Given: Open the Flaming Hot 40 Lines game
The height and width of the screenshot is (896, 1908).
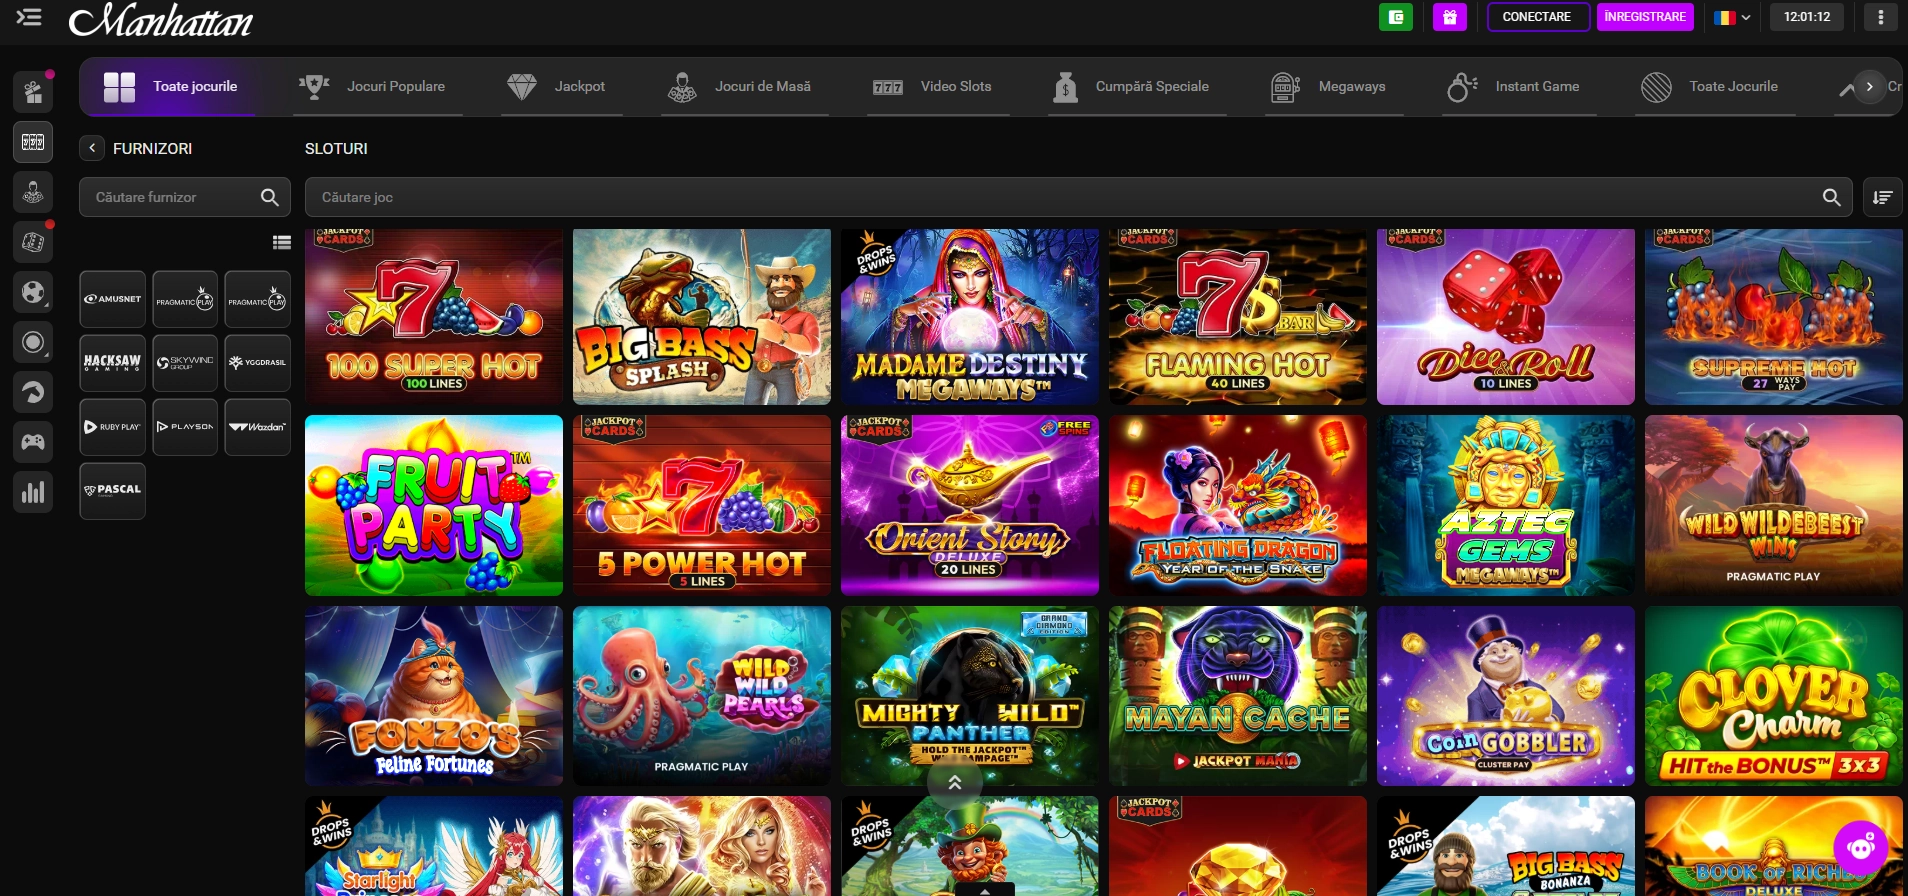Looking at the screenshot, I should coord(1238,317).
